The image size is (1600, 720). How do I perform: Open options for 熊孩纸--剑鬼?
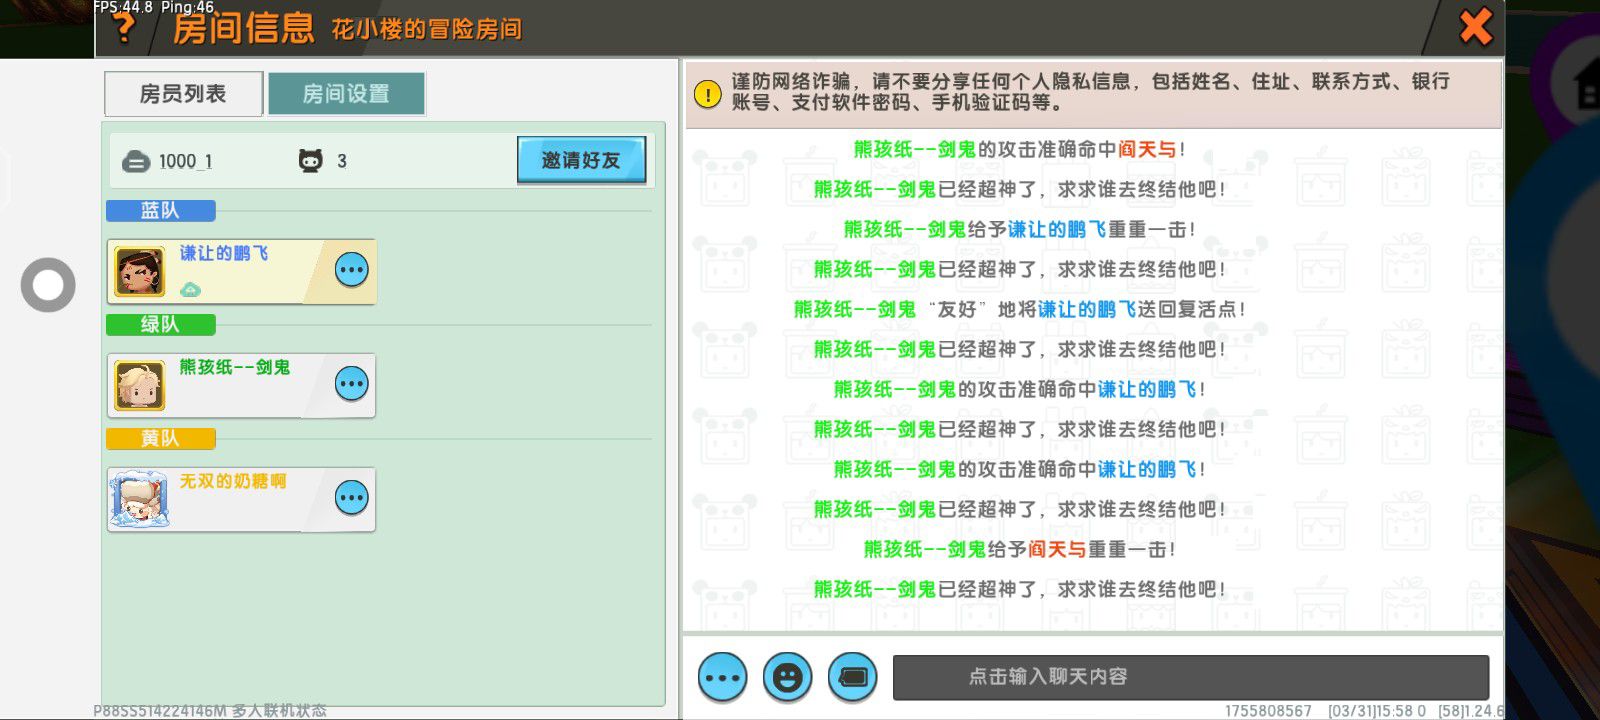(351, 384)
